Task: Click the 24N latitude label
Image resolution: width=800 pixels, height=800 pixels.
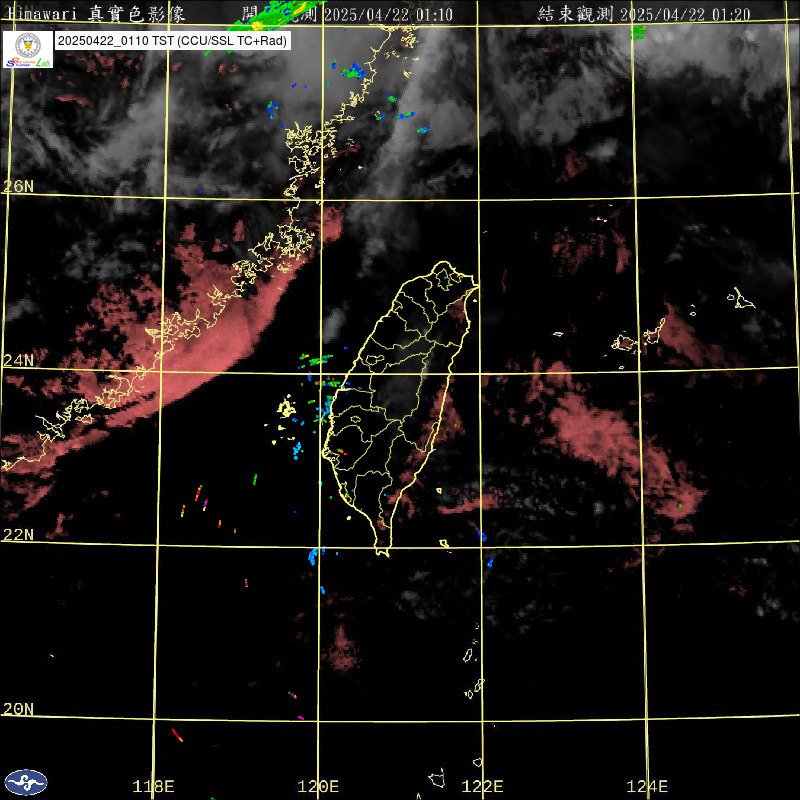Action: point(18,360)
